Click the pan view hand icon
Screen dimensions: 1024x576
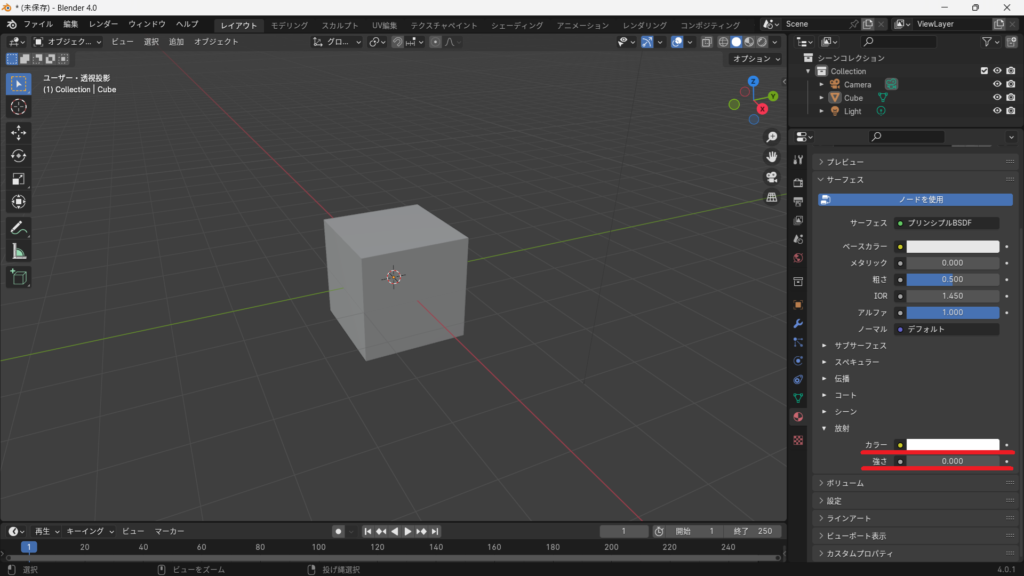tap(772, 157)
